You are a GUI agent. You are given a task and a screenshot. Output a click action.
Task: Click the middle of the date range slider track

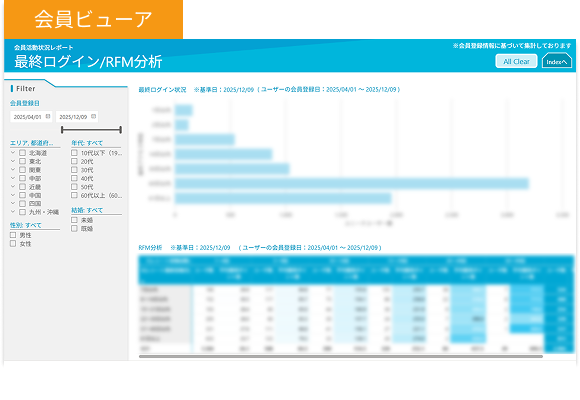coord(91,130)
